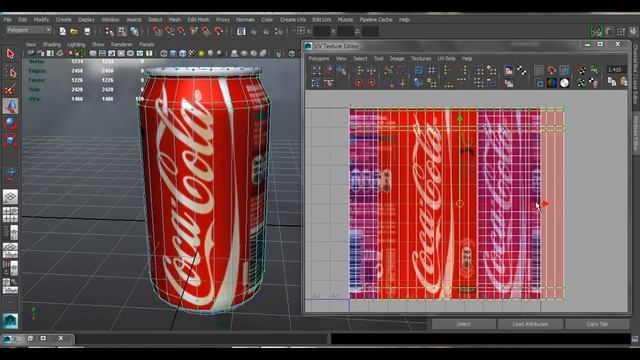Open Tool menu in UV Texture Editor

(379, 59)
